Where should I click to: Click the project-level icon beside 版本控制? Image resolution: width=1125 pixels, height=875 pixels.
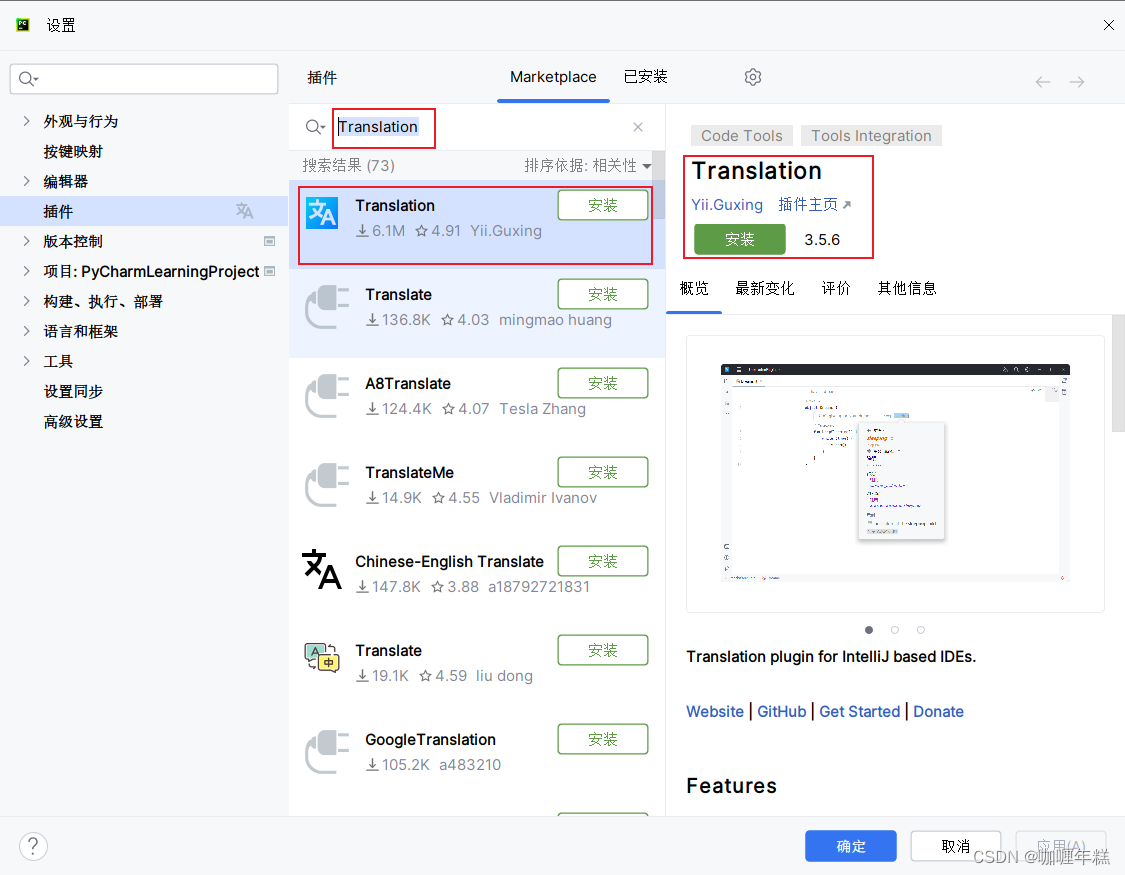tap(270, 241)
